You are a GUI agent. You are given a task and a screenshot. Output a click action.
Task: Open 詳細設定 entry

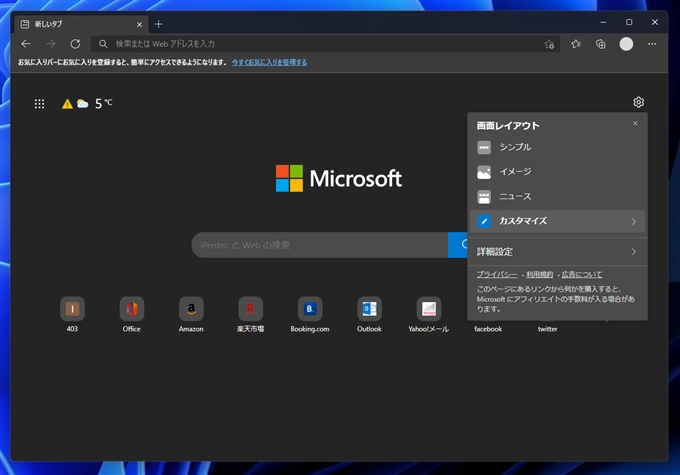557,252
